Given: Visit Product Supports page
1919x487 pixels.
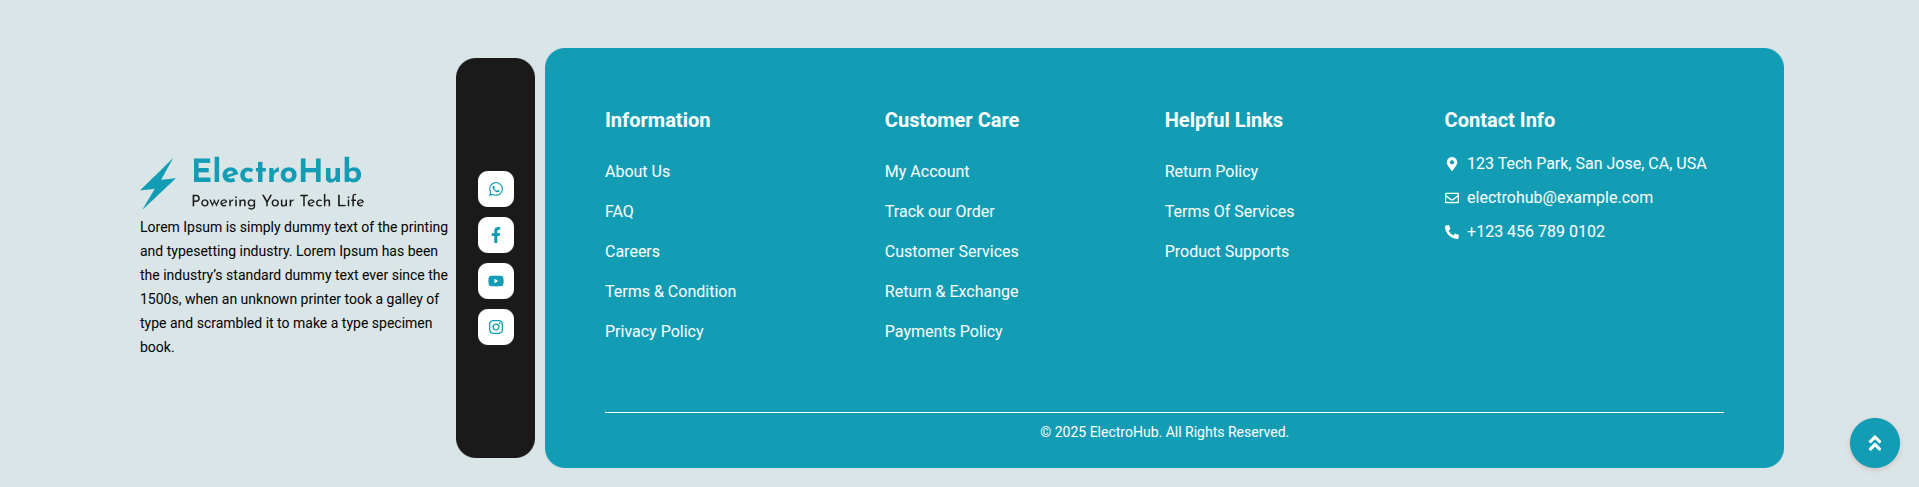Looking at the screenshot, I should click(1226, 252).
